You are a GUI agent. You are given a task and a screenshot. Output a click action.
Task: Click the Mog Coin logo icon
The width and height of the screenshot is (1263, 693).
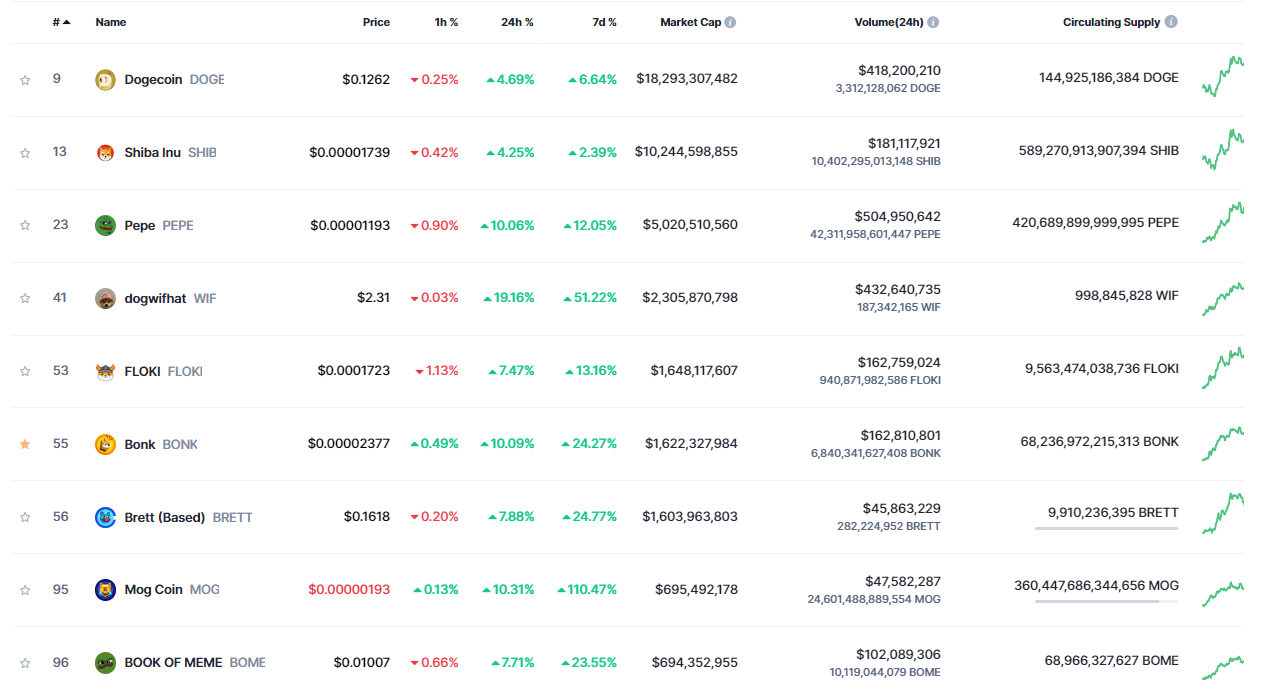[105, 590]
